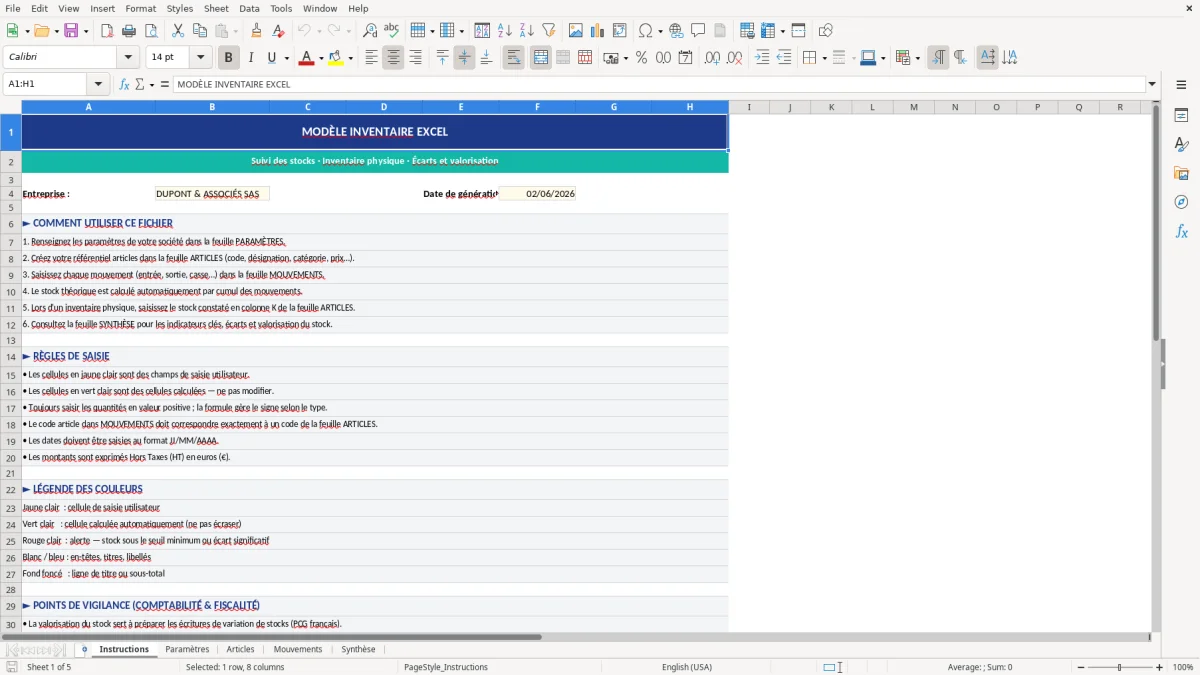The width and height of the screenshot is (1200, 675).
Task: Open underline style dropdown arrow
Action: (287, 58)
